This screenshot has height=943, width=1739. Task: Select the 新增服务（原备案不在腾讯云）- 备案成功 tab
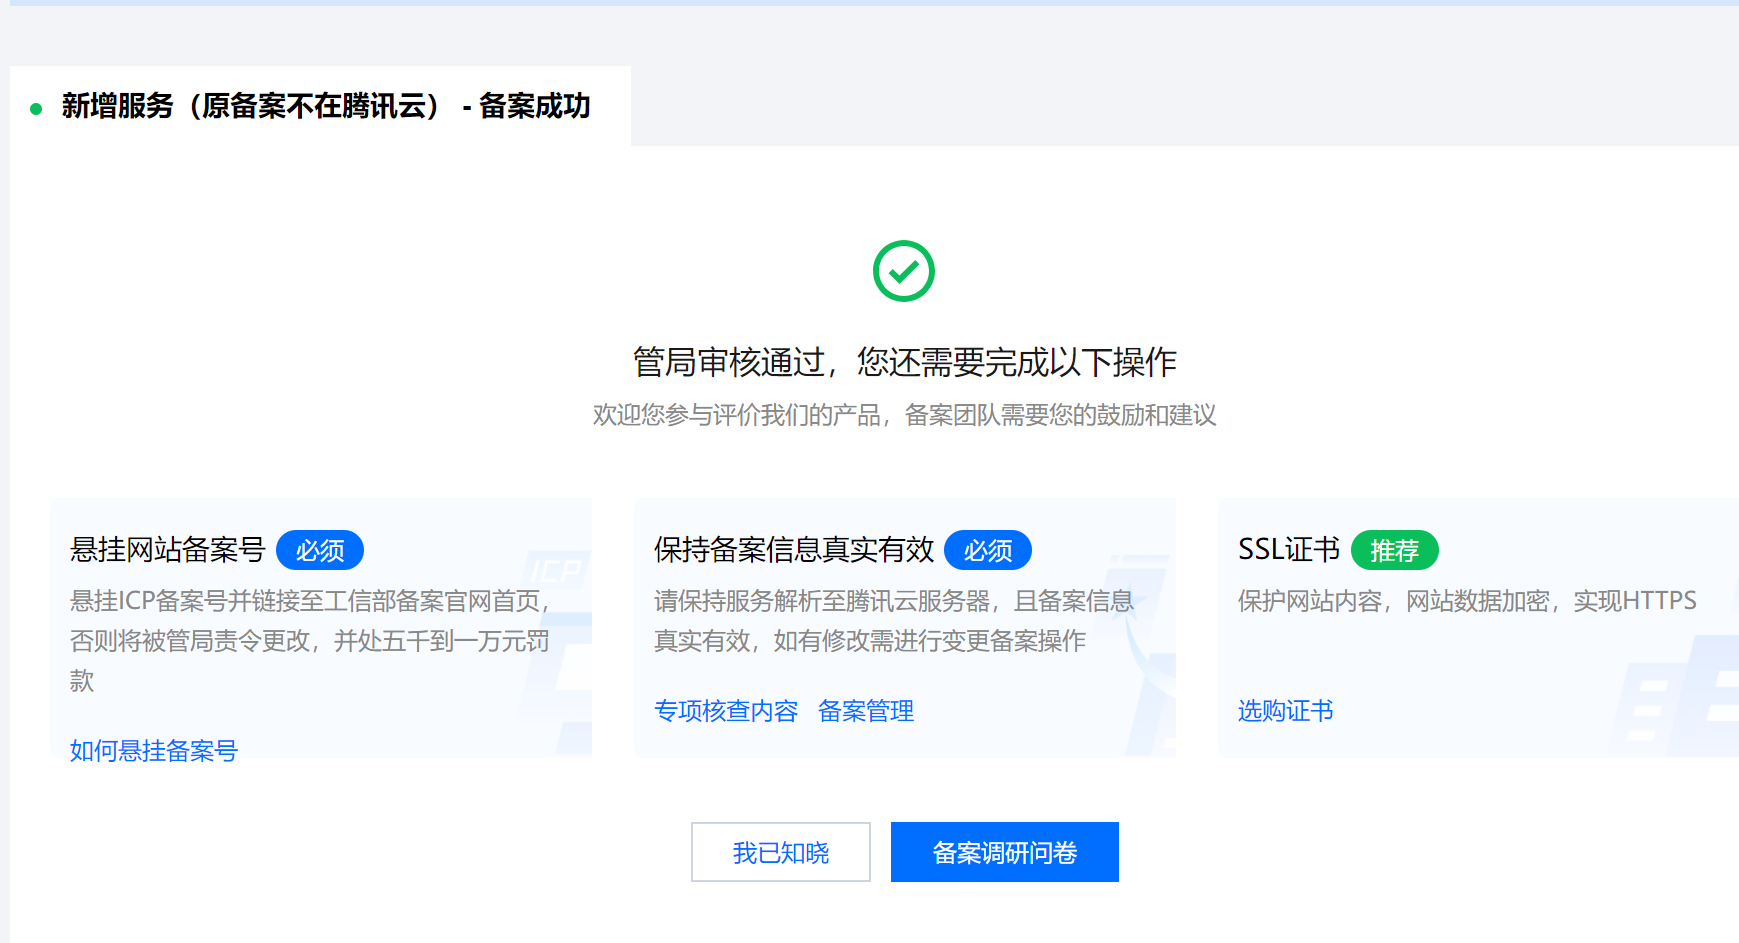325,106
